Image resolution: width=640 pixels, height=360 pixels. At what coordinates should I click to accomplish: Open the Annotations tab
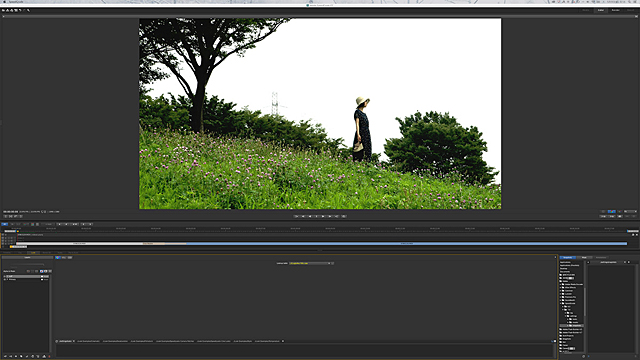(601, 258)
